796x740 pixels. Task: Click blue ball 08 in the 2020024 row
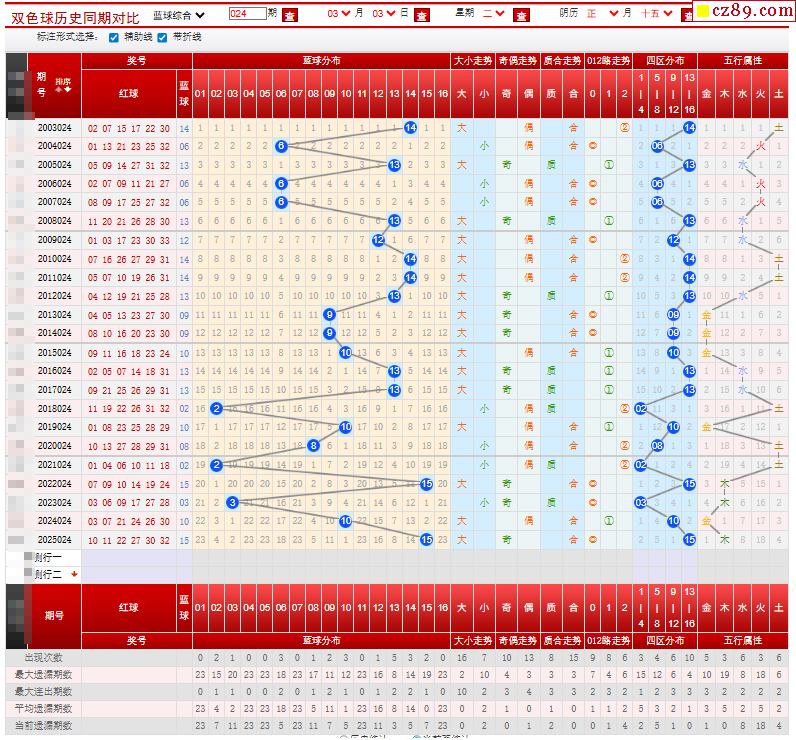point(313,446)
